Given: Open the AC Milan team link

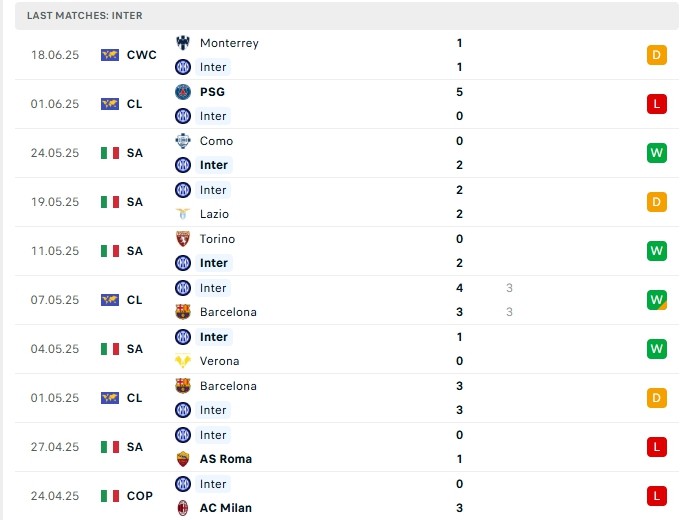Looking at the screenshot, I should [225, 508].
